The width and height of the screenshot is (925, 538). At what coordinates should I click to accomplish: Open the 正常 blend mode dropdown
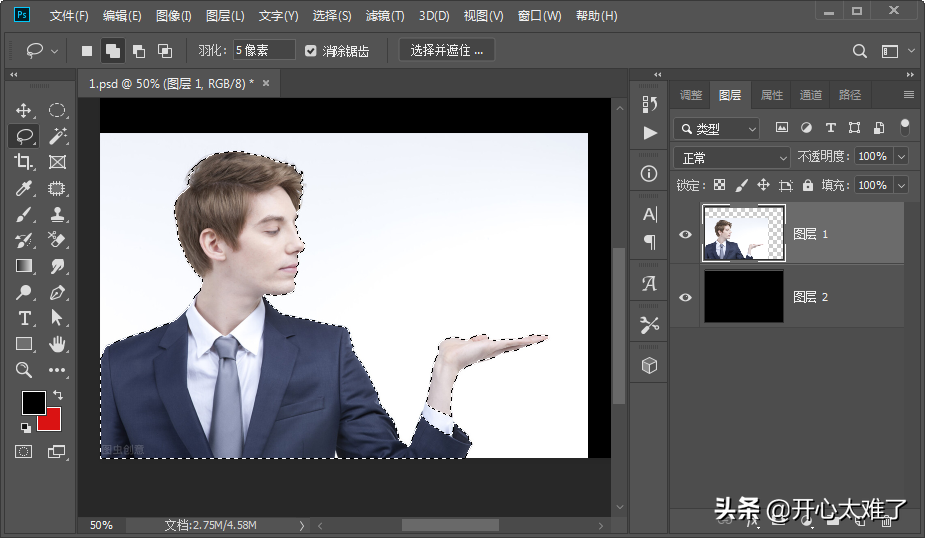coord(732,158)
